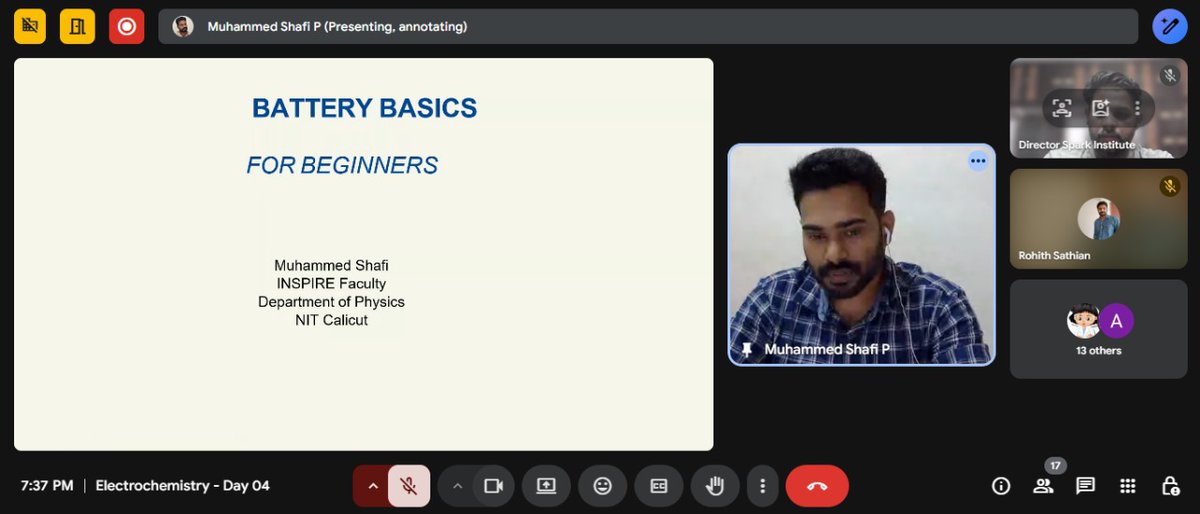The image size is (1200, 514).
Task: Click the yellow door icon at top
Action: coord(77,27)
